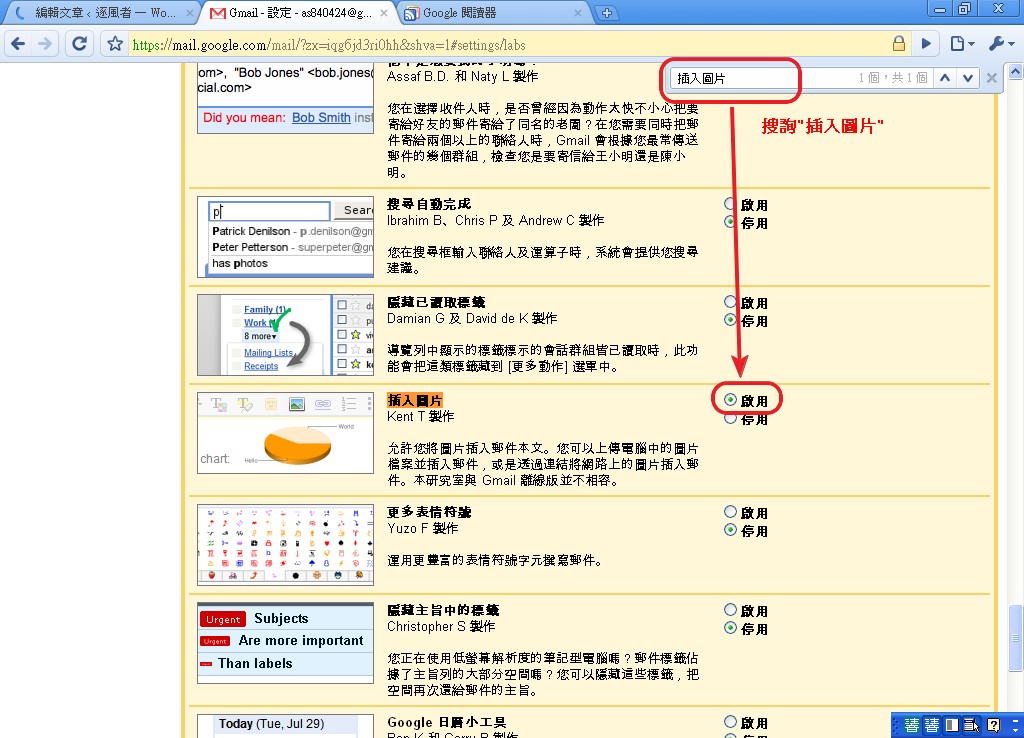Enable 隱藏主旨中的標籤 lab
This screenshot has width=1024, height=738.
[730, 610]
